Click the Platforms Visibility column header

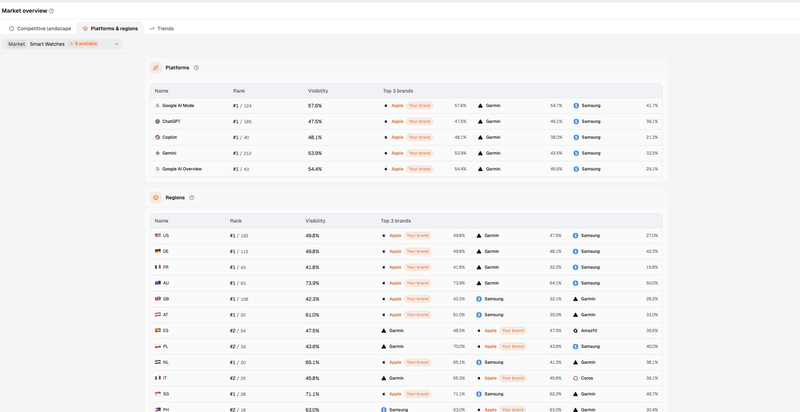[318, 91]
